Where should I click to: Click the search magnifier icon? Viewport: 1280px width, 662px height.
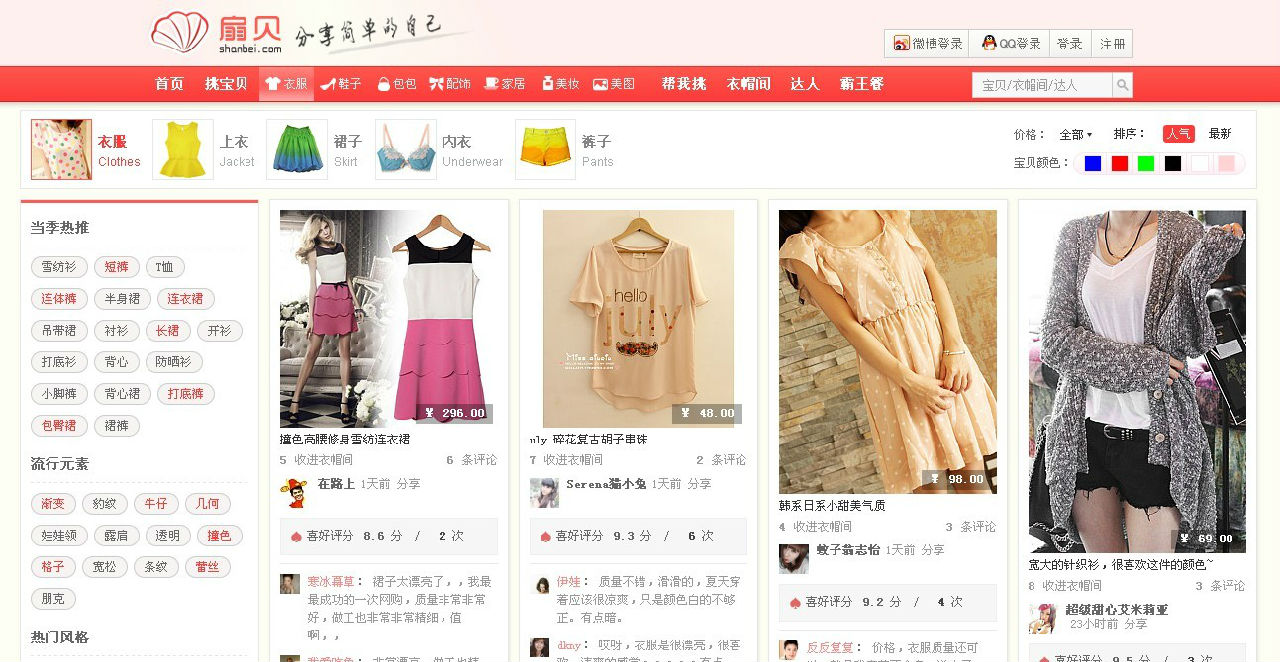[1122, 85]
